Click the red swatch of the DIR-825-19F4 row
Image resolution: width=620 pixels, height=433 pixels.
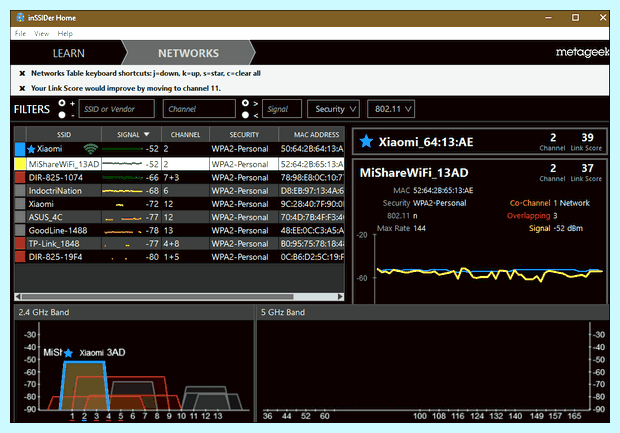click(20, 257)
